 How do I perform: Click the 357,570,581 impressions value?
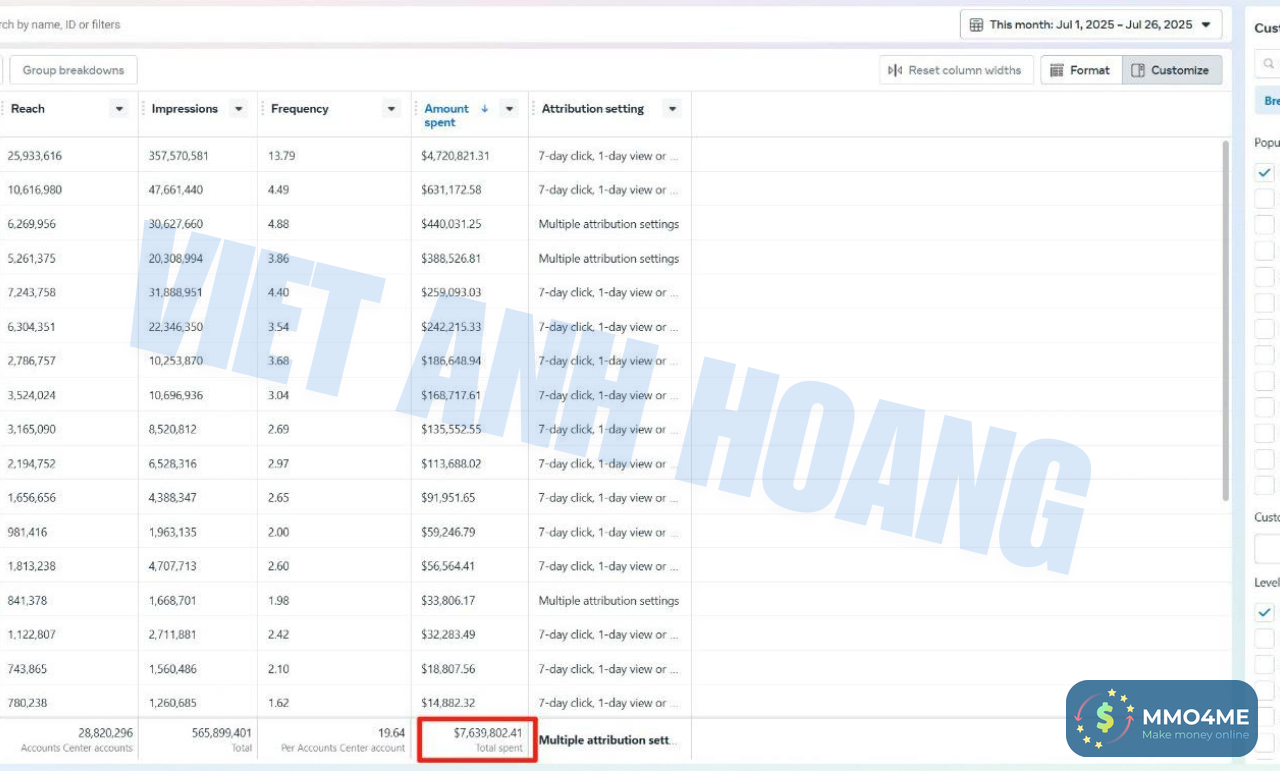(x=179, y=156)
